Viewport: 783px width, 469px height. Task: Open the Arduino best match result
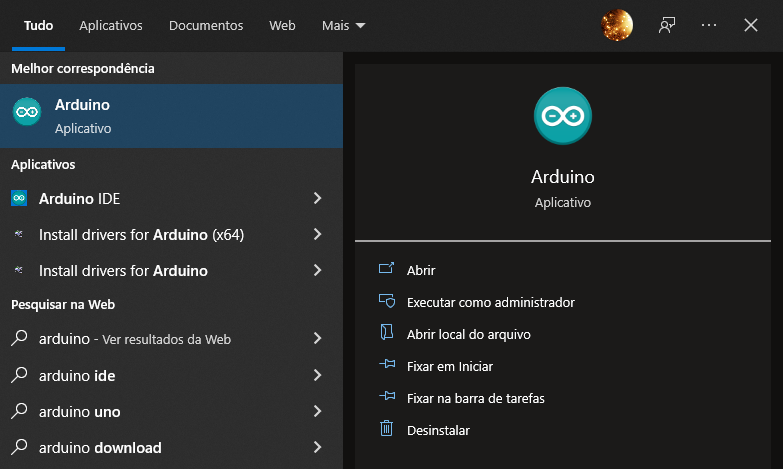pos(171,116)
